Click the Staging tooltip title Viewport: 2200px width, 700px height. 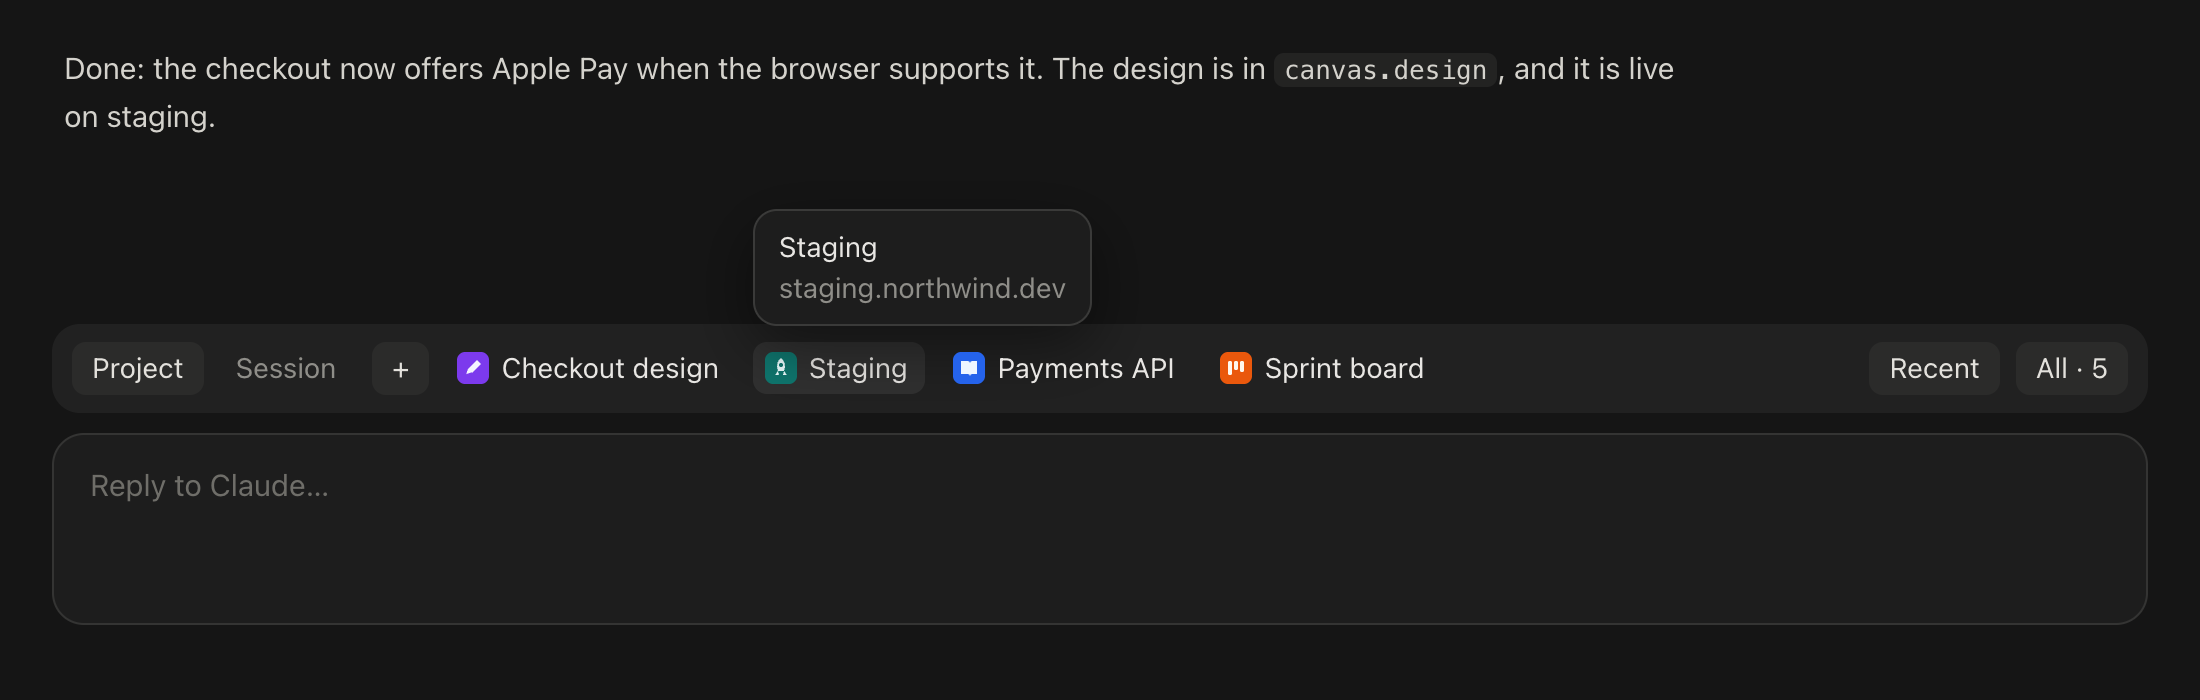tap(828, 248)
